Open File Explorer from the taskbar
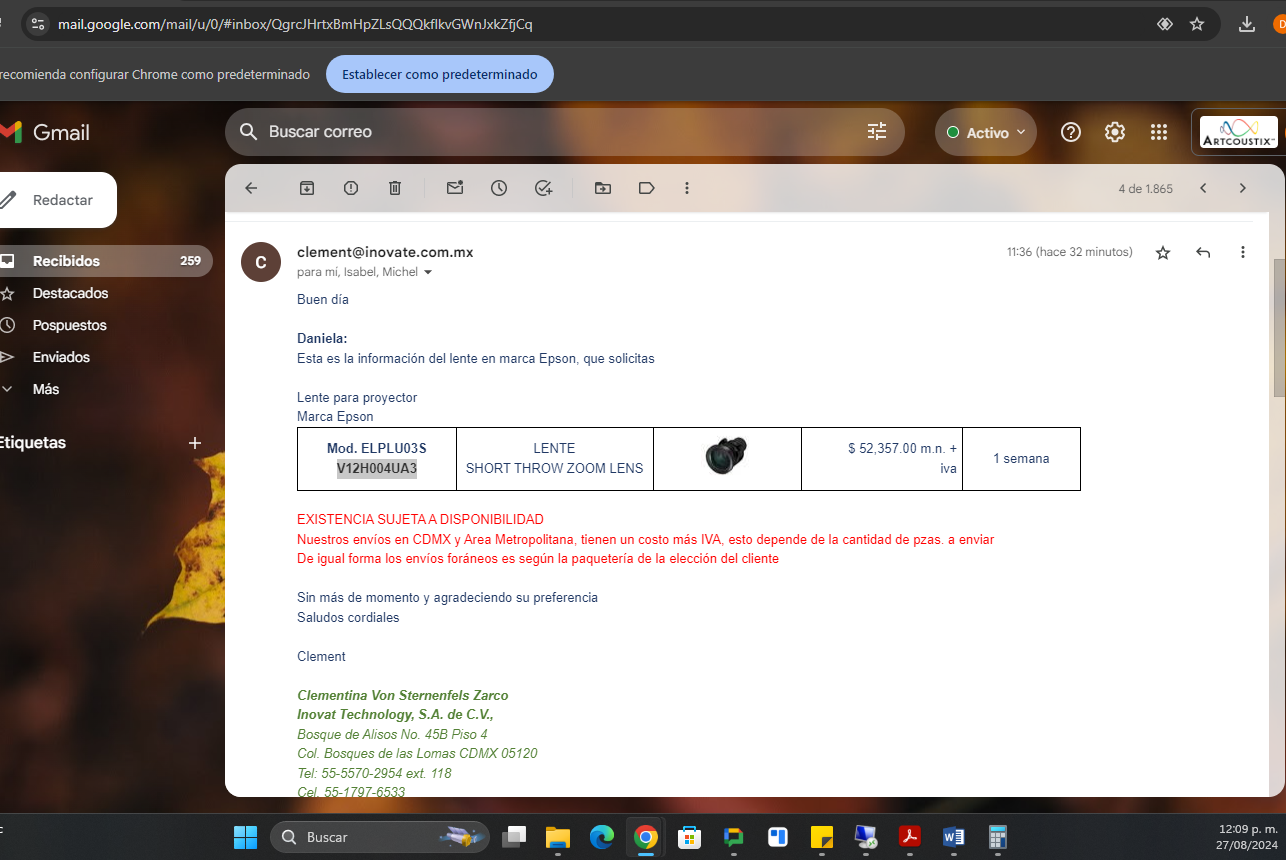1286x860 pixels. tap(557, 837)
